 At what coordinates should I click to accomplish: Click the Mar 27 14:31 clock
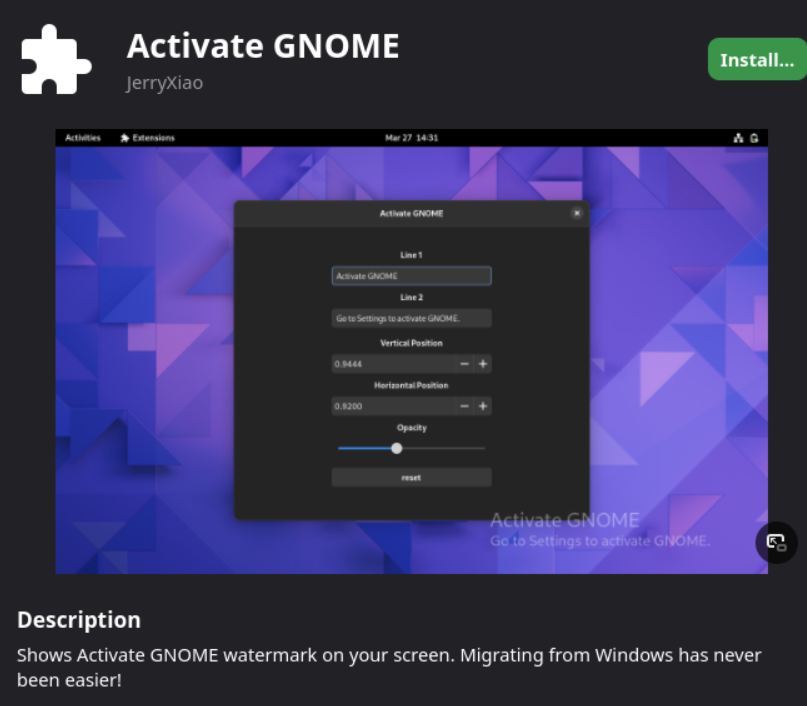pyautogui.click(x=411, y=138)
